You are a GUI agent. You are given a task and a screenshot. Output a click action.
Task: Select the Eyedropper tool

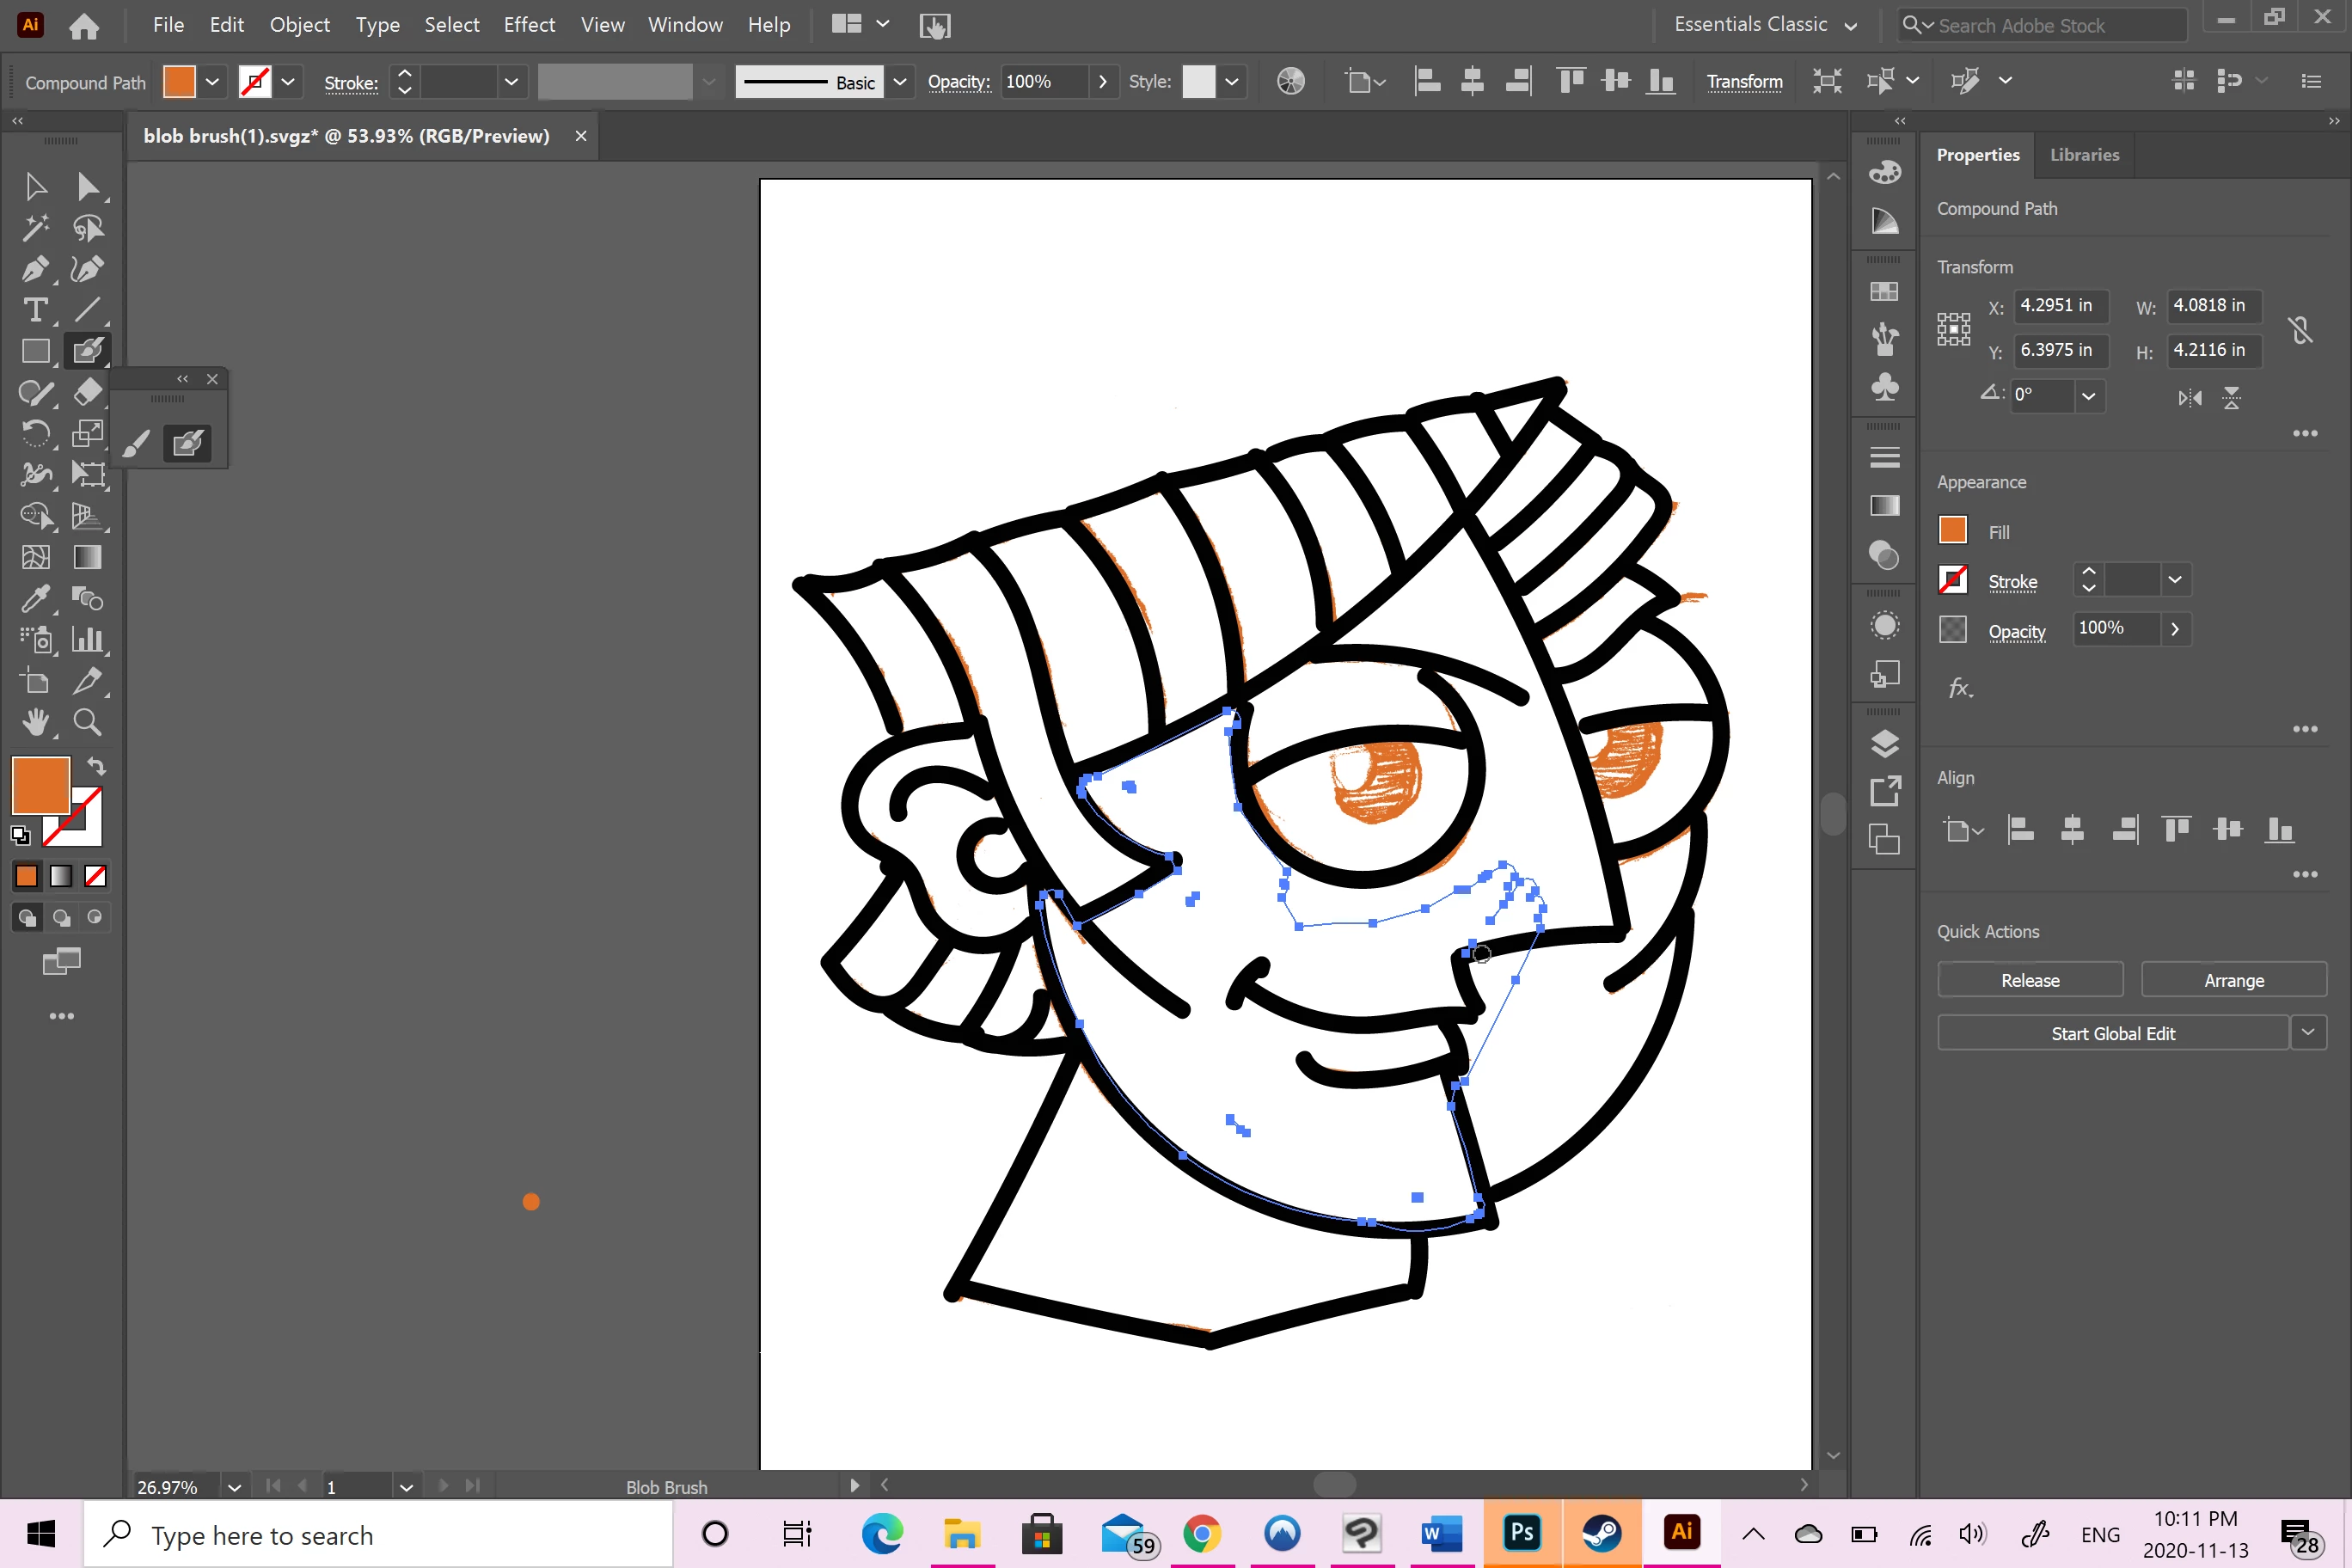[34, 599]
